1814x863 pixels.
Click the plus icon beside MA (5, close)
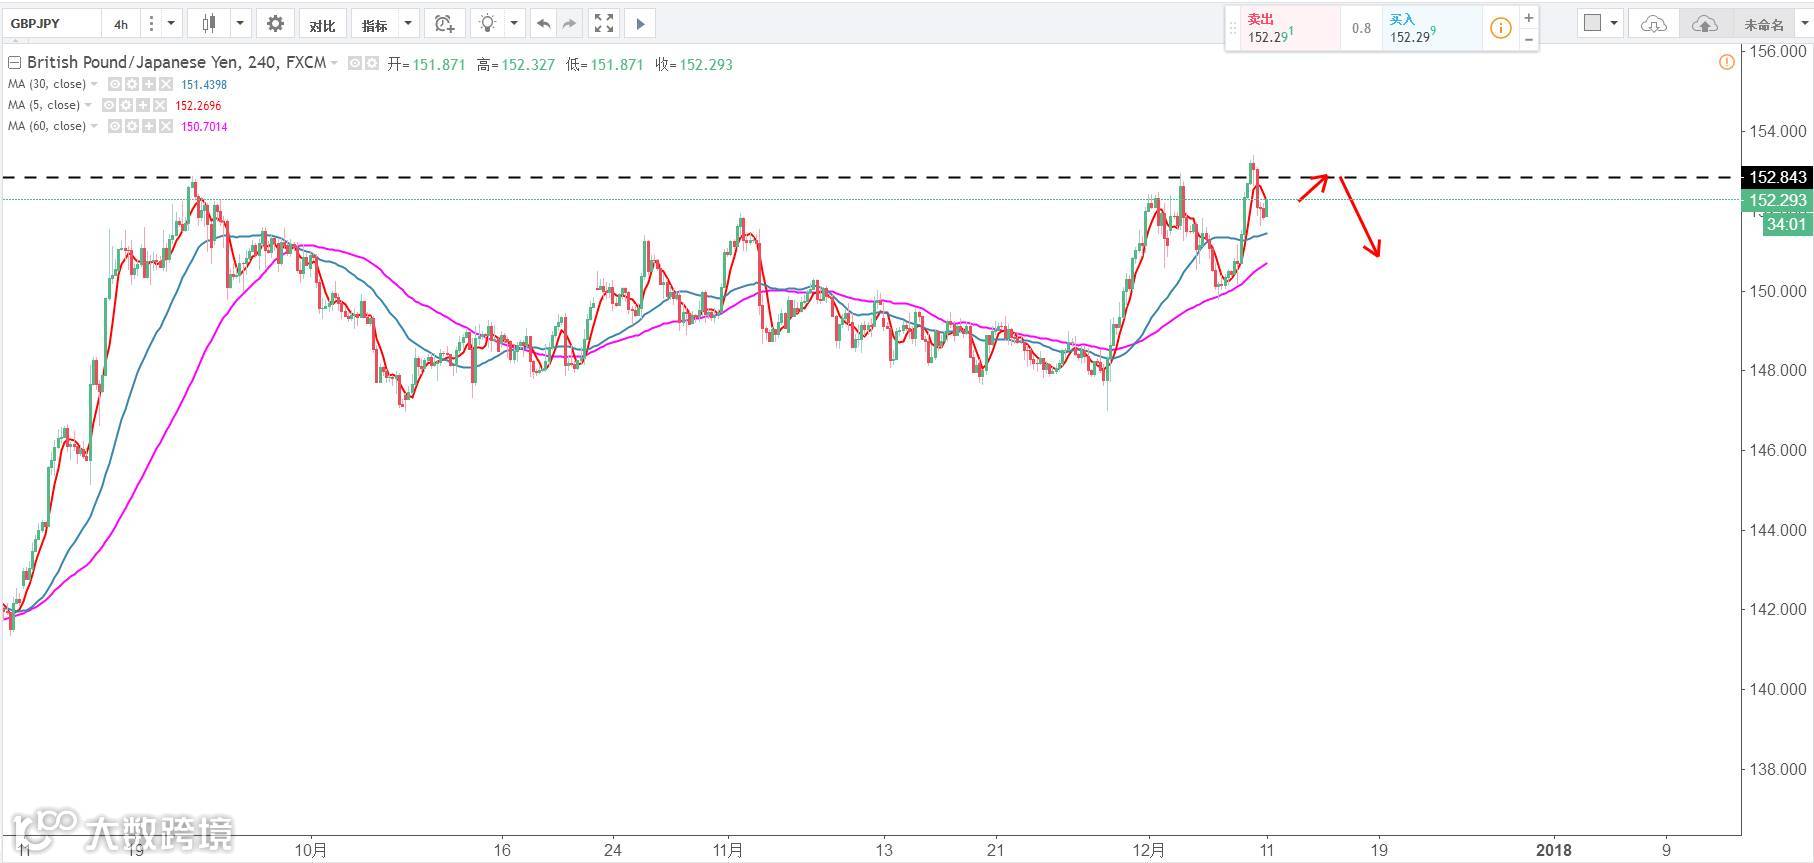tap(143, 106)
